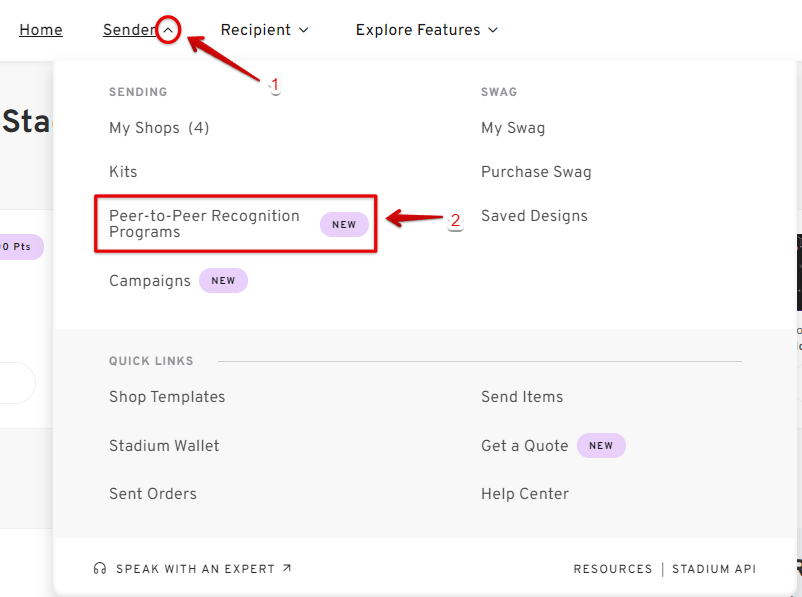Click the NEW badge beside Get a Quote
The image size is (802, 597).
click(601, 445)
